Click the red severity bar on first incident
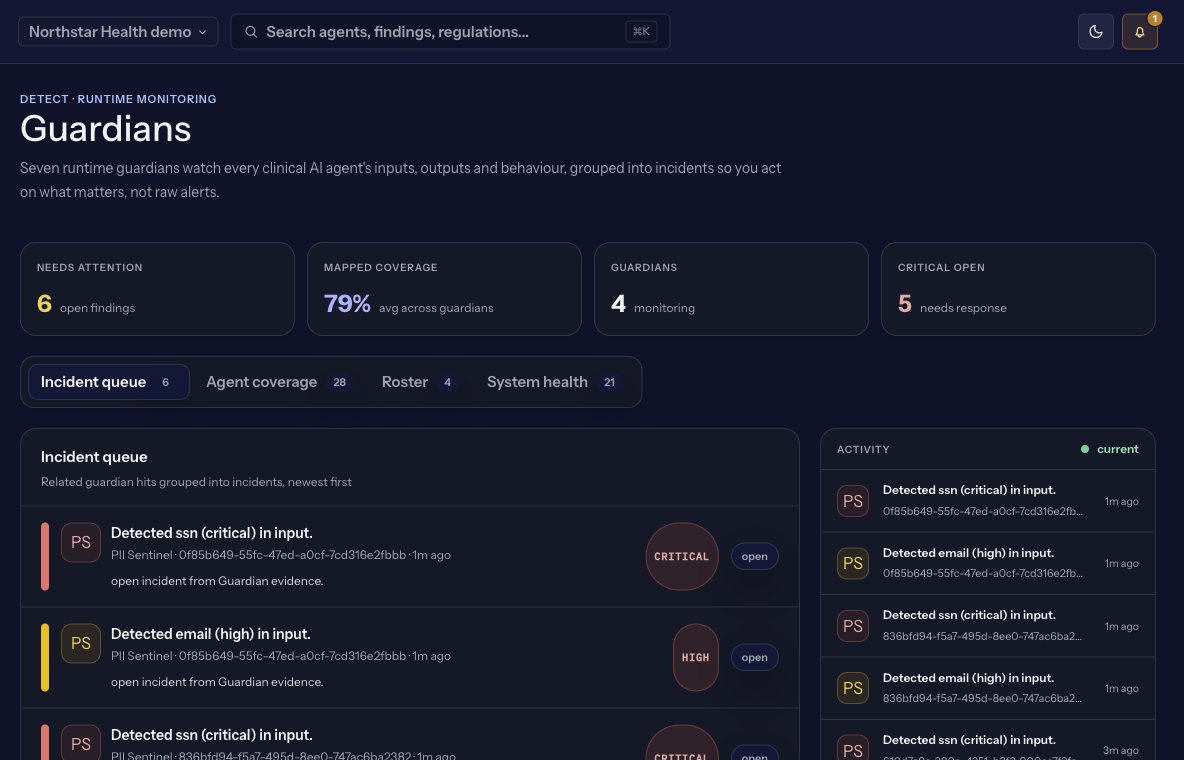 tap(45, 557)
